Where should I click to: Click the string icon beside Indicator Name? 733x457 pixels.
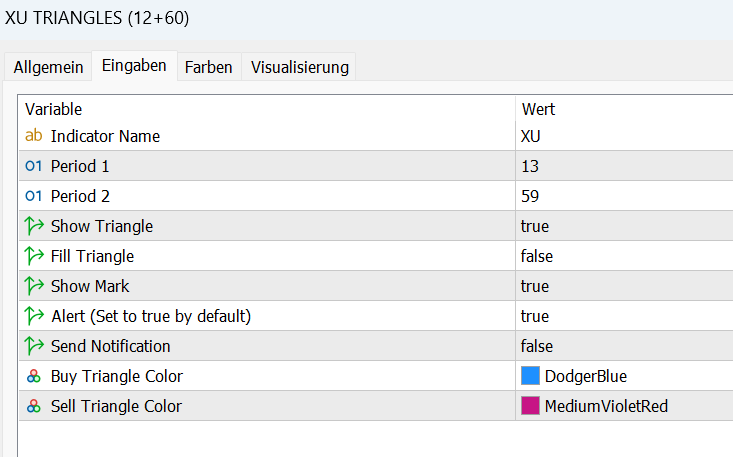click(x=33, y=136)
